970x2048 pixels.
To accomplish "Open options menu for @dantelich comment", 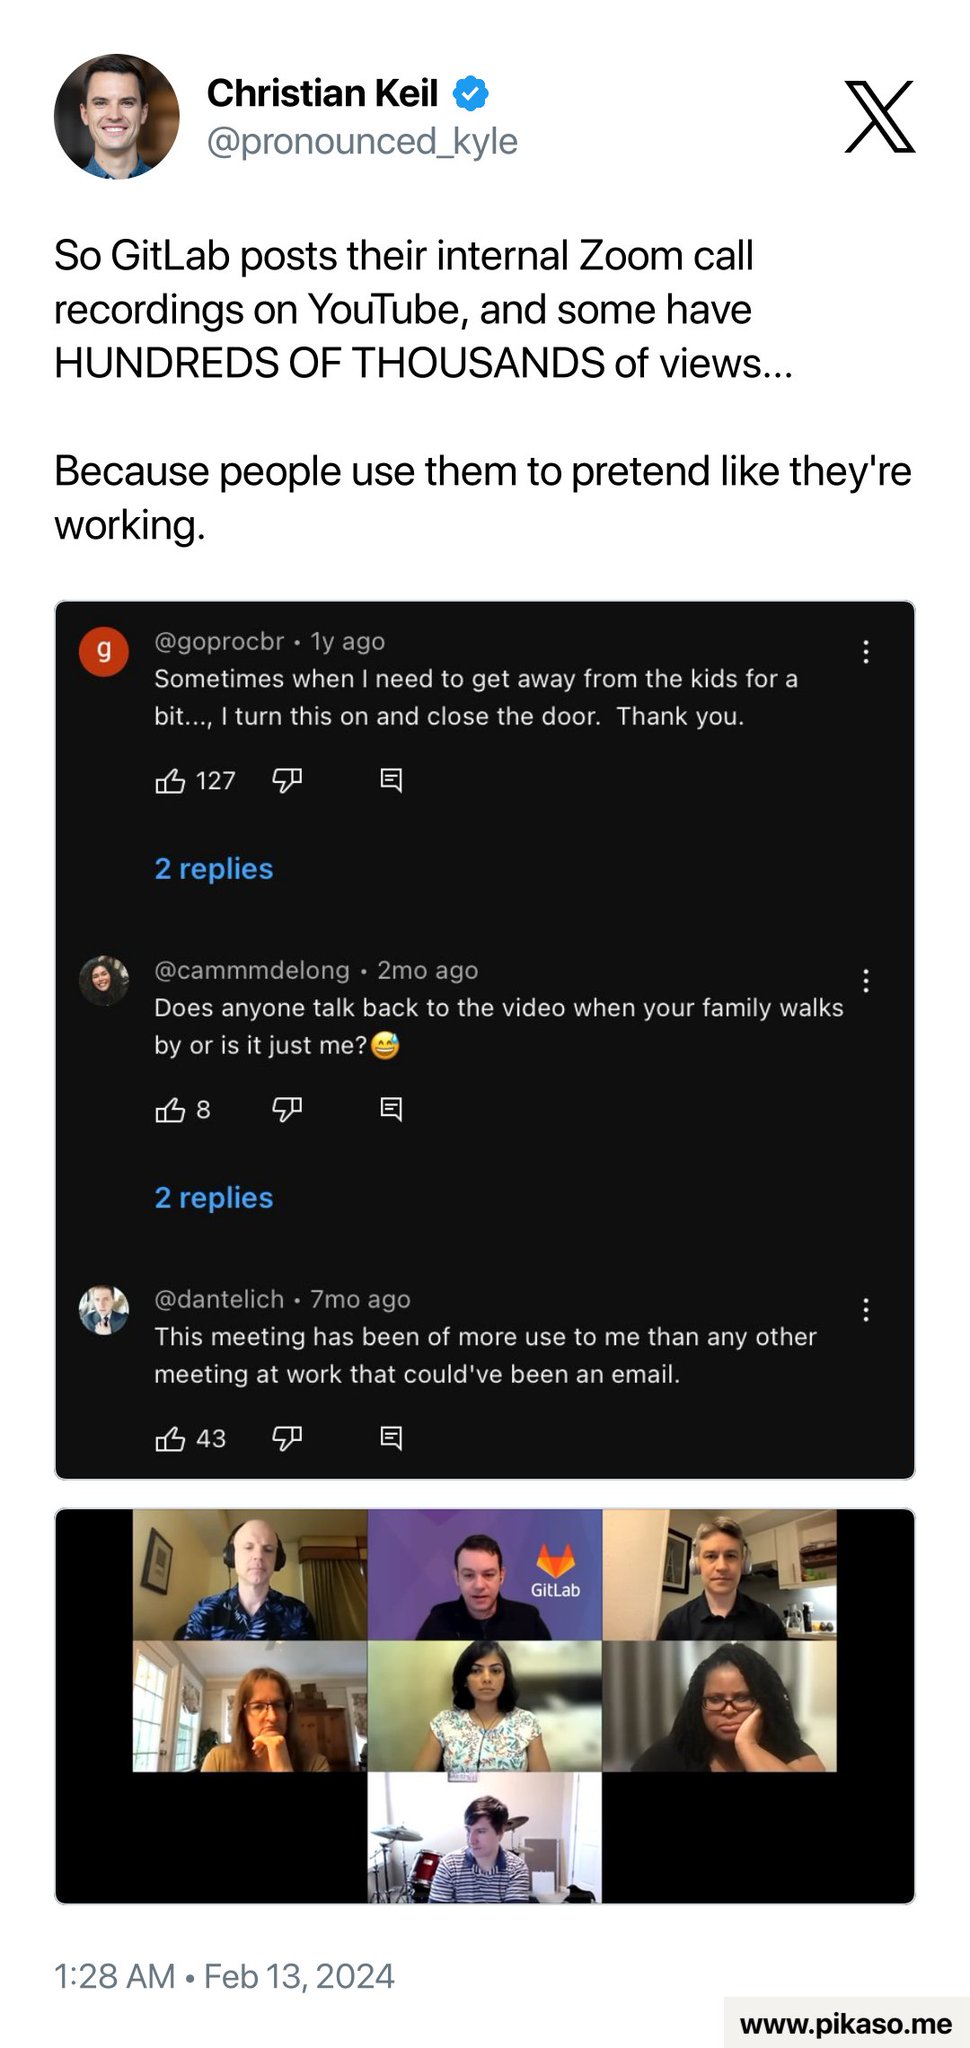I will 866,1310.
